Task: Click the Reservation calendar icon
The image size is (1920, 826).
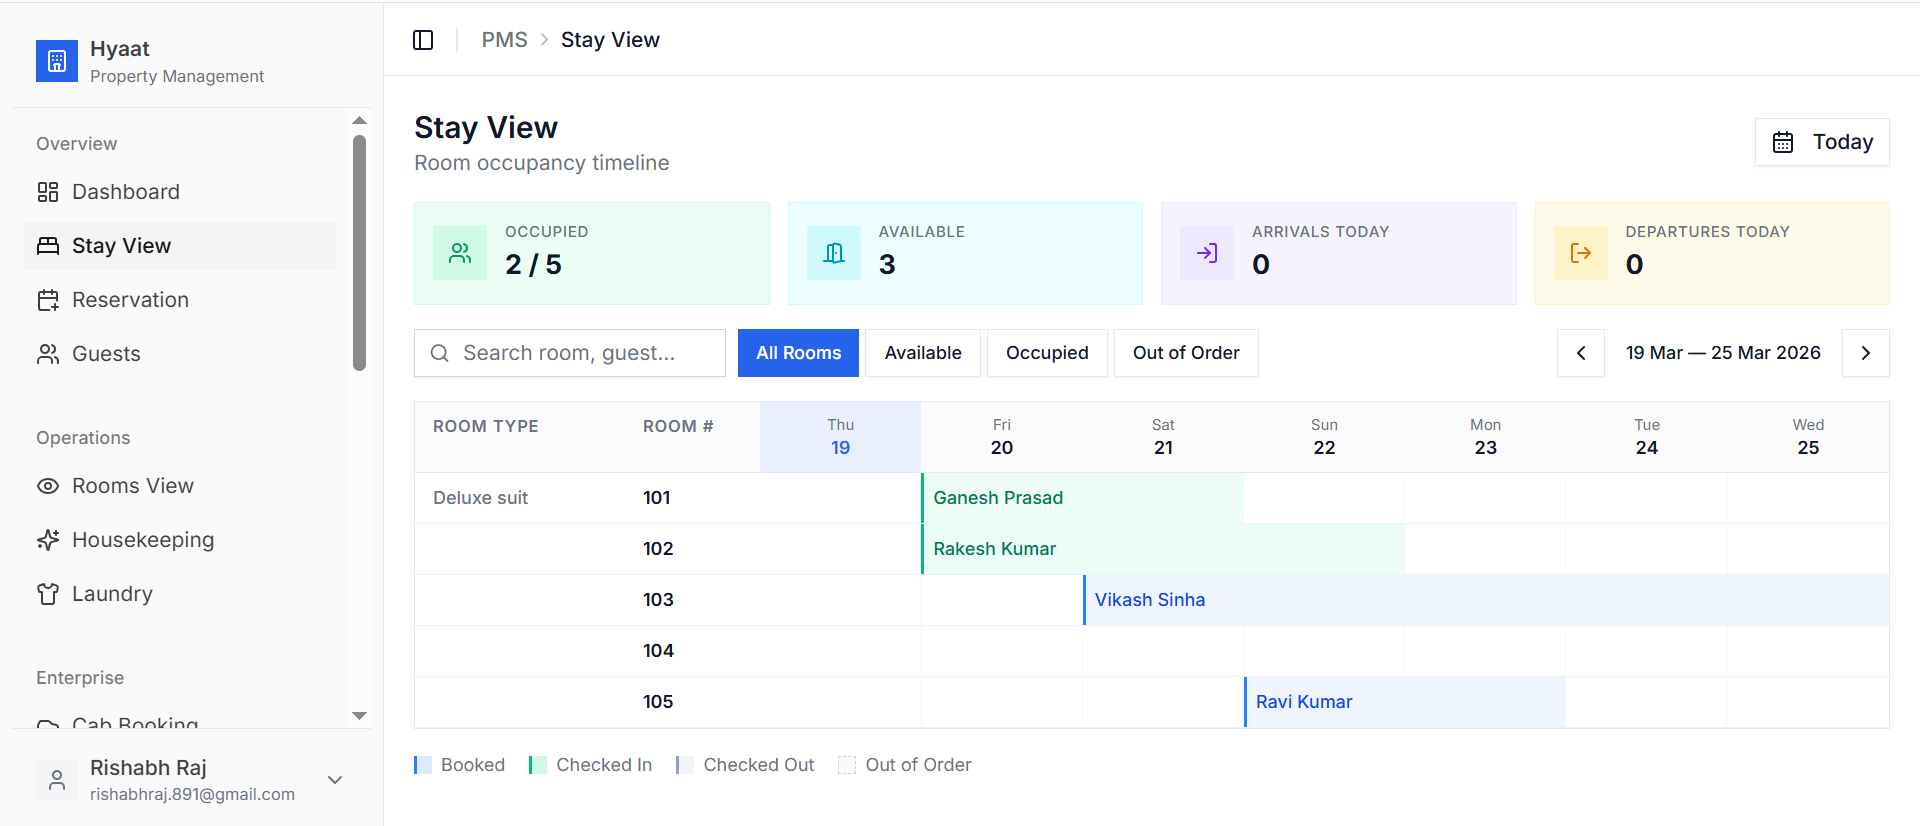Action: pyautogui.click(x=48, y=300)
